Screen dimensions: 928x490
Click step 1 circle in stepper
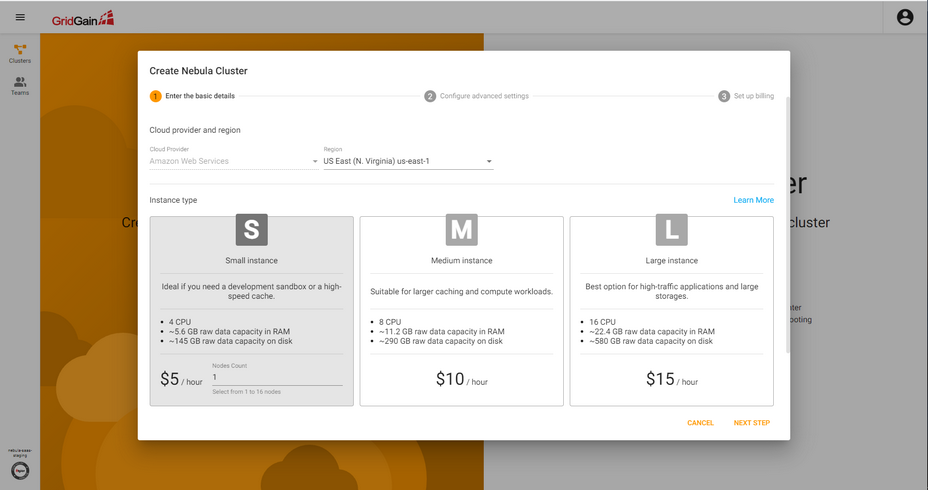[155, 96]
